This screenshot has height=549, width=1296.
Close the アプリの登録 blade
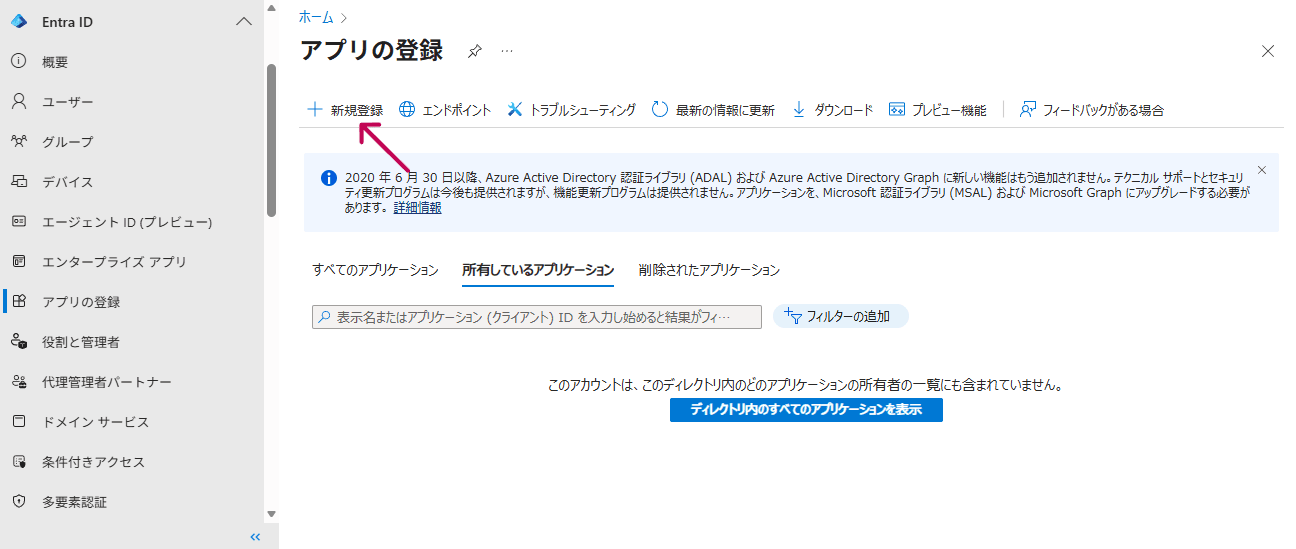1268,51
